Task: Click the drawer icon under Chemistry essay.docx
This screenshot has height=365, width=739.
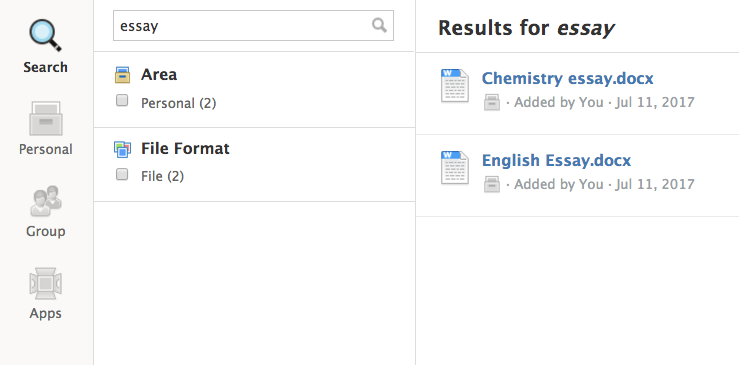Action: [x=492, y=102]
